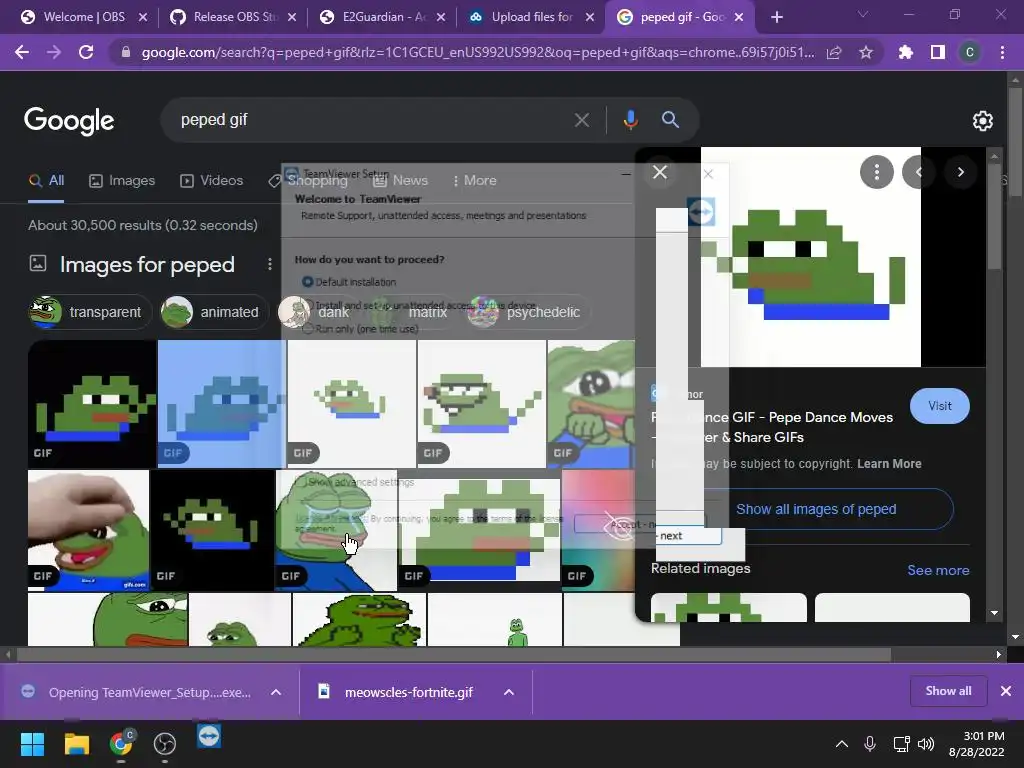Open Chrome profile avatar C
Viewport: 1024px width, 768px height.
(970, 52)
